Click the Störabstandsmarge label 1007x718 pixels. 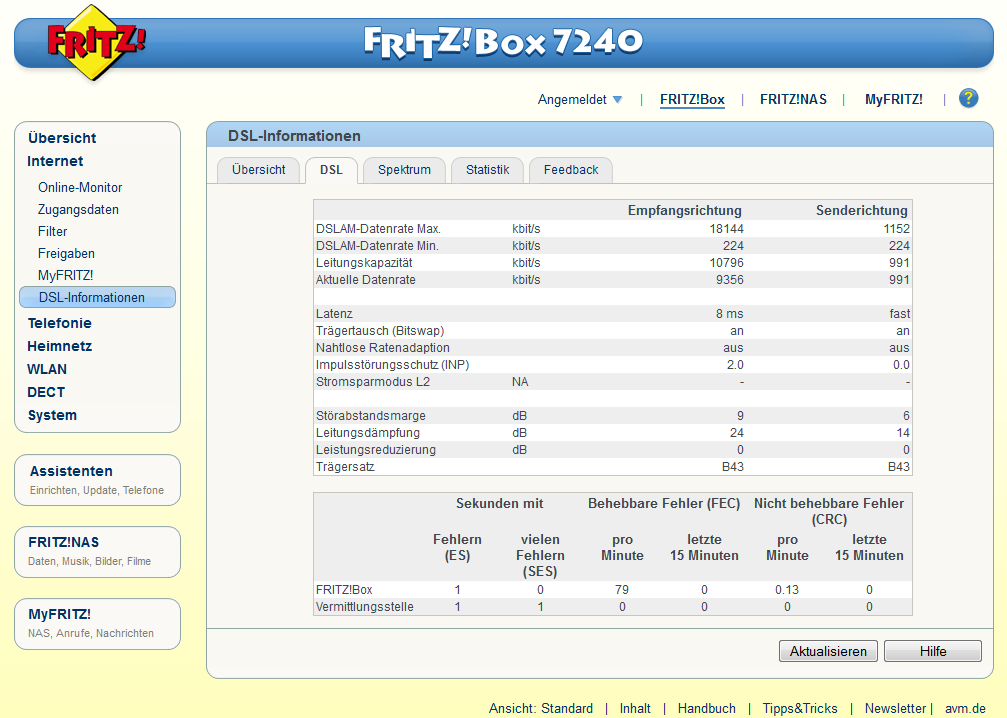(x=371, y=416)
